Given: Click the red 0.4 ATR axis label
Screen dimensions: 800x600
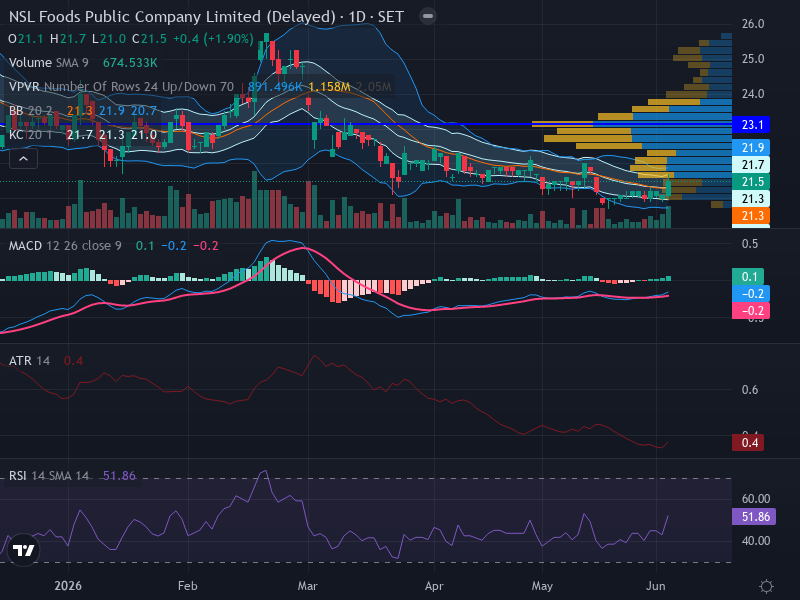Looking at the screenshot, I should [x=748, y=442].
